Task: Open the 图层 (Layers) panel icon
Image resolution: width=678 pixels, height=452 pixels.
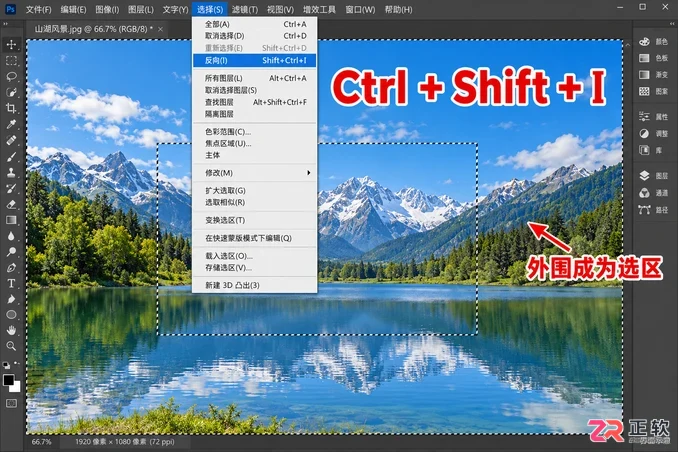Action: (x=644, y=176)
